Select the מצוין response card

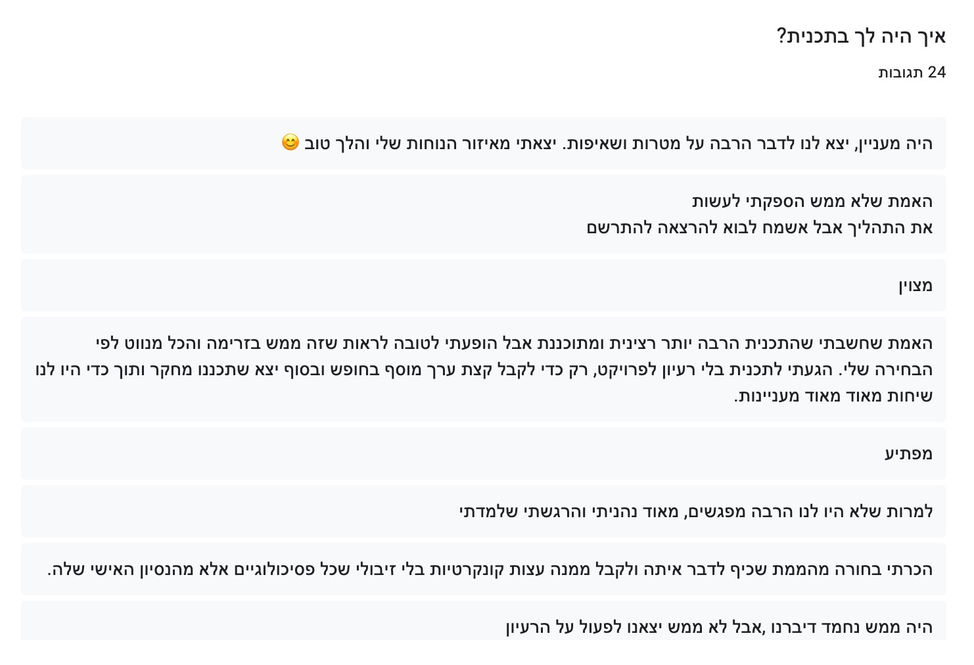pyautogui.click(x=483, y=286)
